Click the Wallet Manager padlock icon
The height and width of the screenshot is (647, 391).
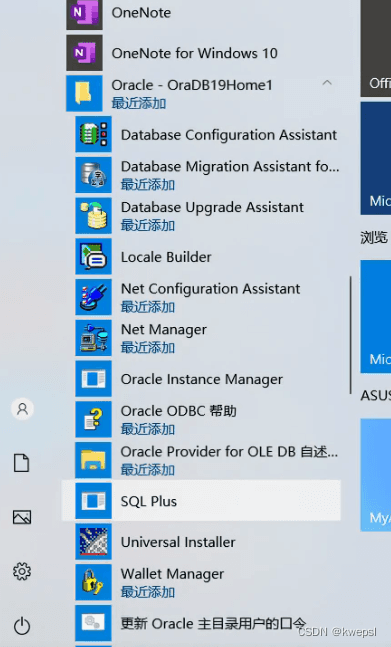click(x=93, y=582)
